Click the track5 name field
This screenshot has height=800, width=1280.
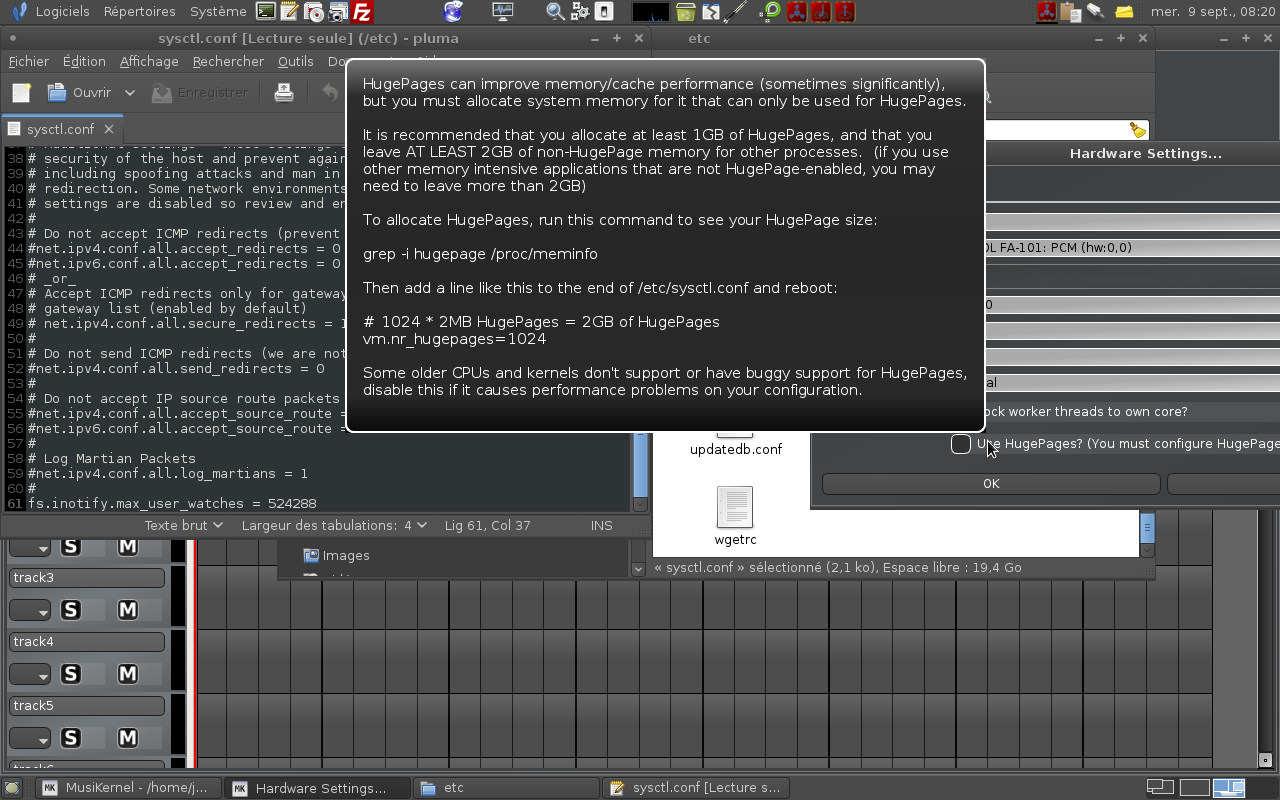pos(87,706)
